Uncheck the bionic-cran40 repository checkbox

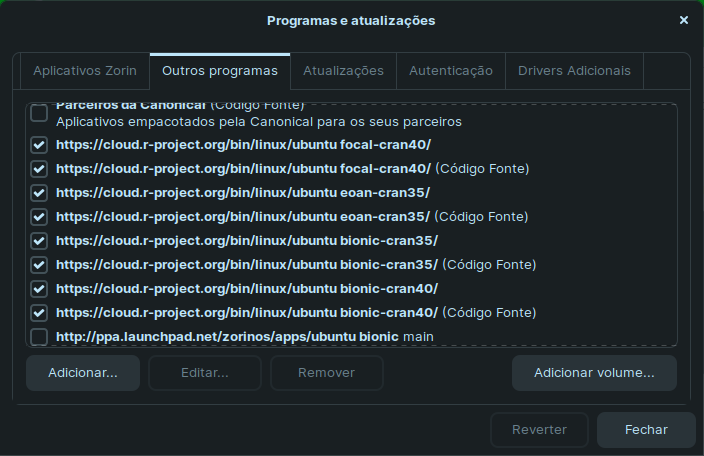[x=39, y=289]
